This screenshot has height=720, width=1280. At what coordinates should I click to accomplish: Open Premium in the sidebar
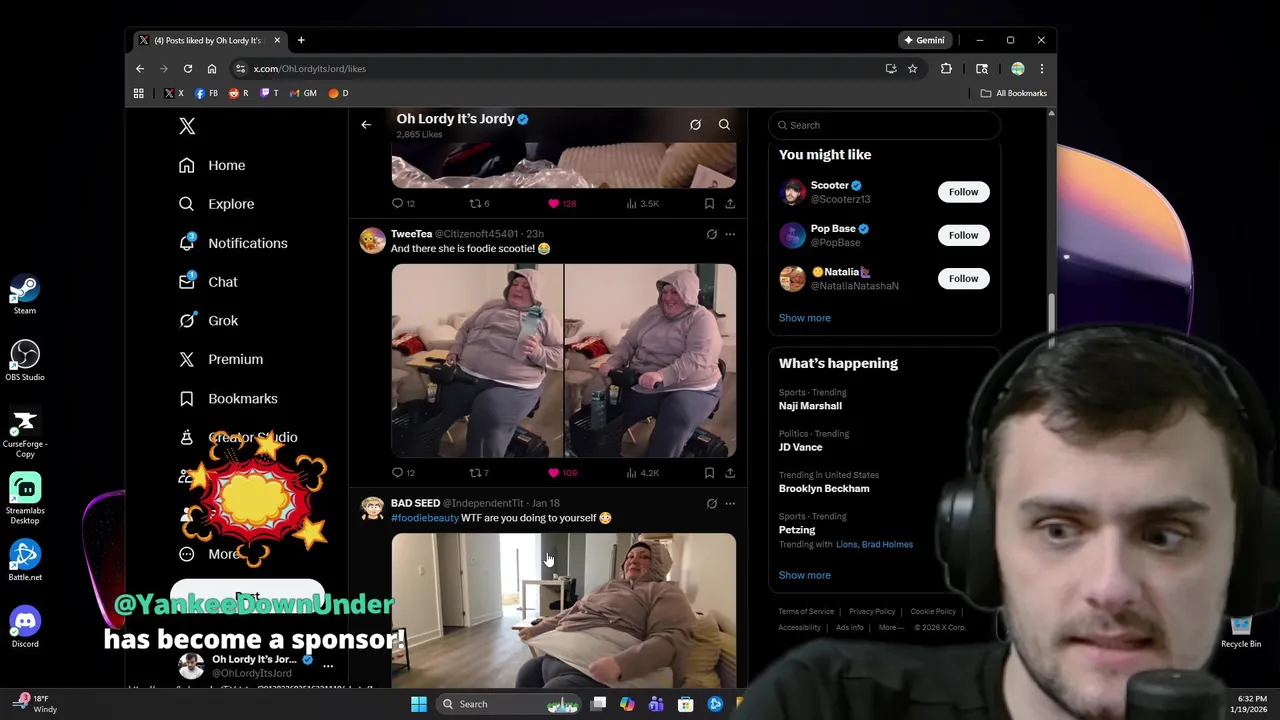[x=221, y=359]
